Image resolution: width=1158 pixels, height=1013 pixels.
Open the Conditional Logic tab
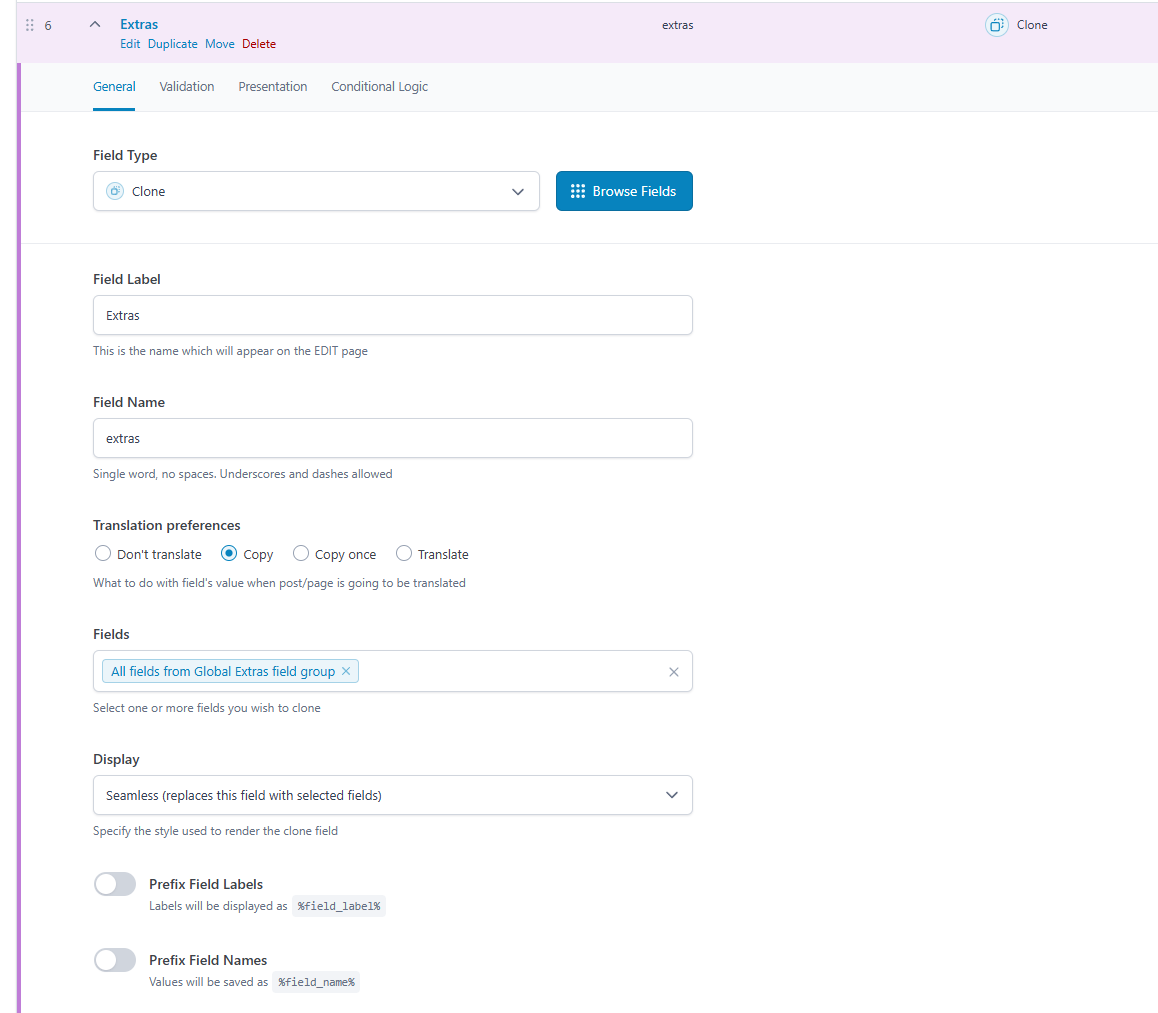click(x=380, y=86)
